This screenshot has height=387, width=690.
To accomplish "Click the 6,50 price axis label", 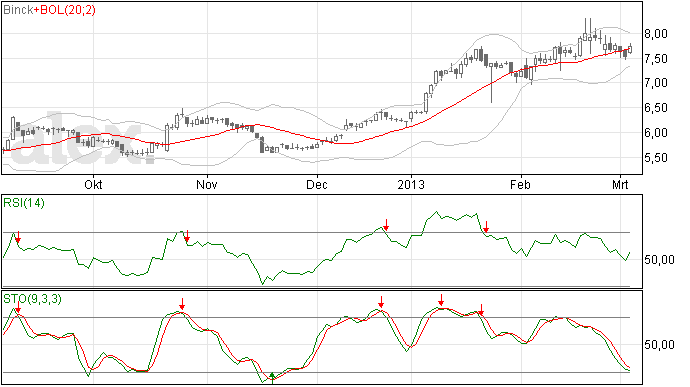I will pyautogui.click(x=656, y=108).
